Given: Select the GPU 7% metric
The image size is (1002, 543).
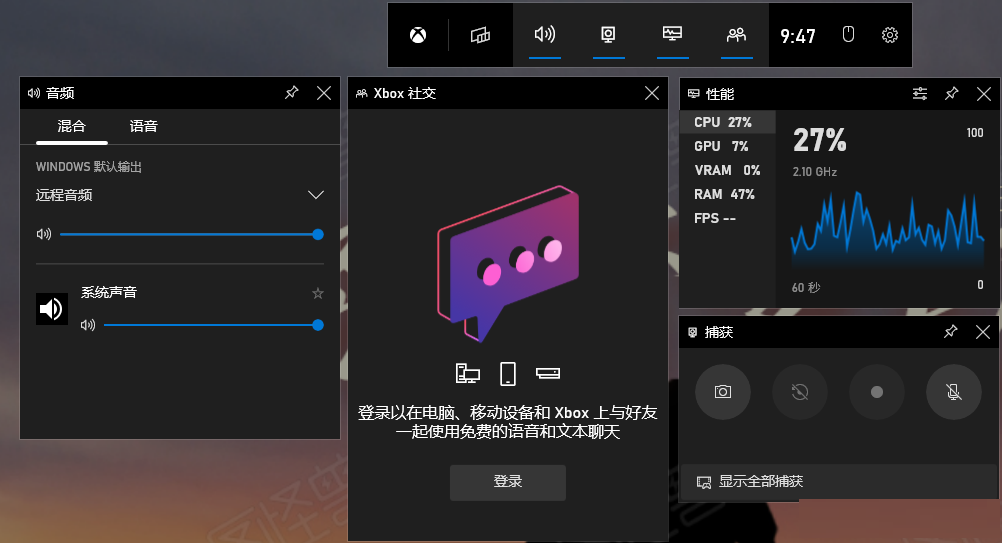Looking at the screenshot, I should coord(727,146).
